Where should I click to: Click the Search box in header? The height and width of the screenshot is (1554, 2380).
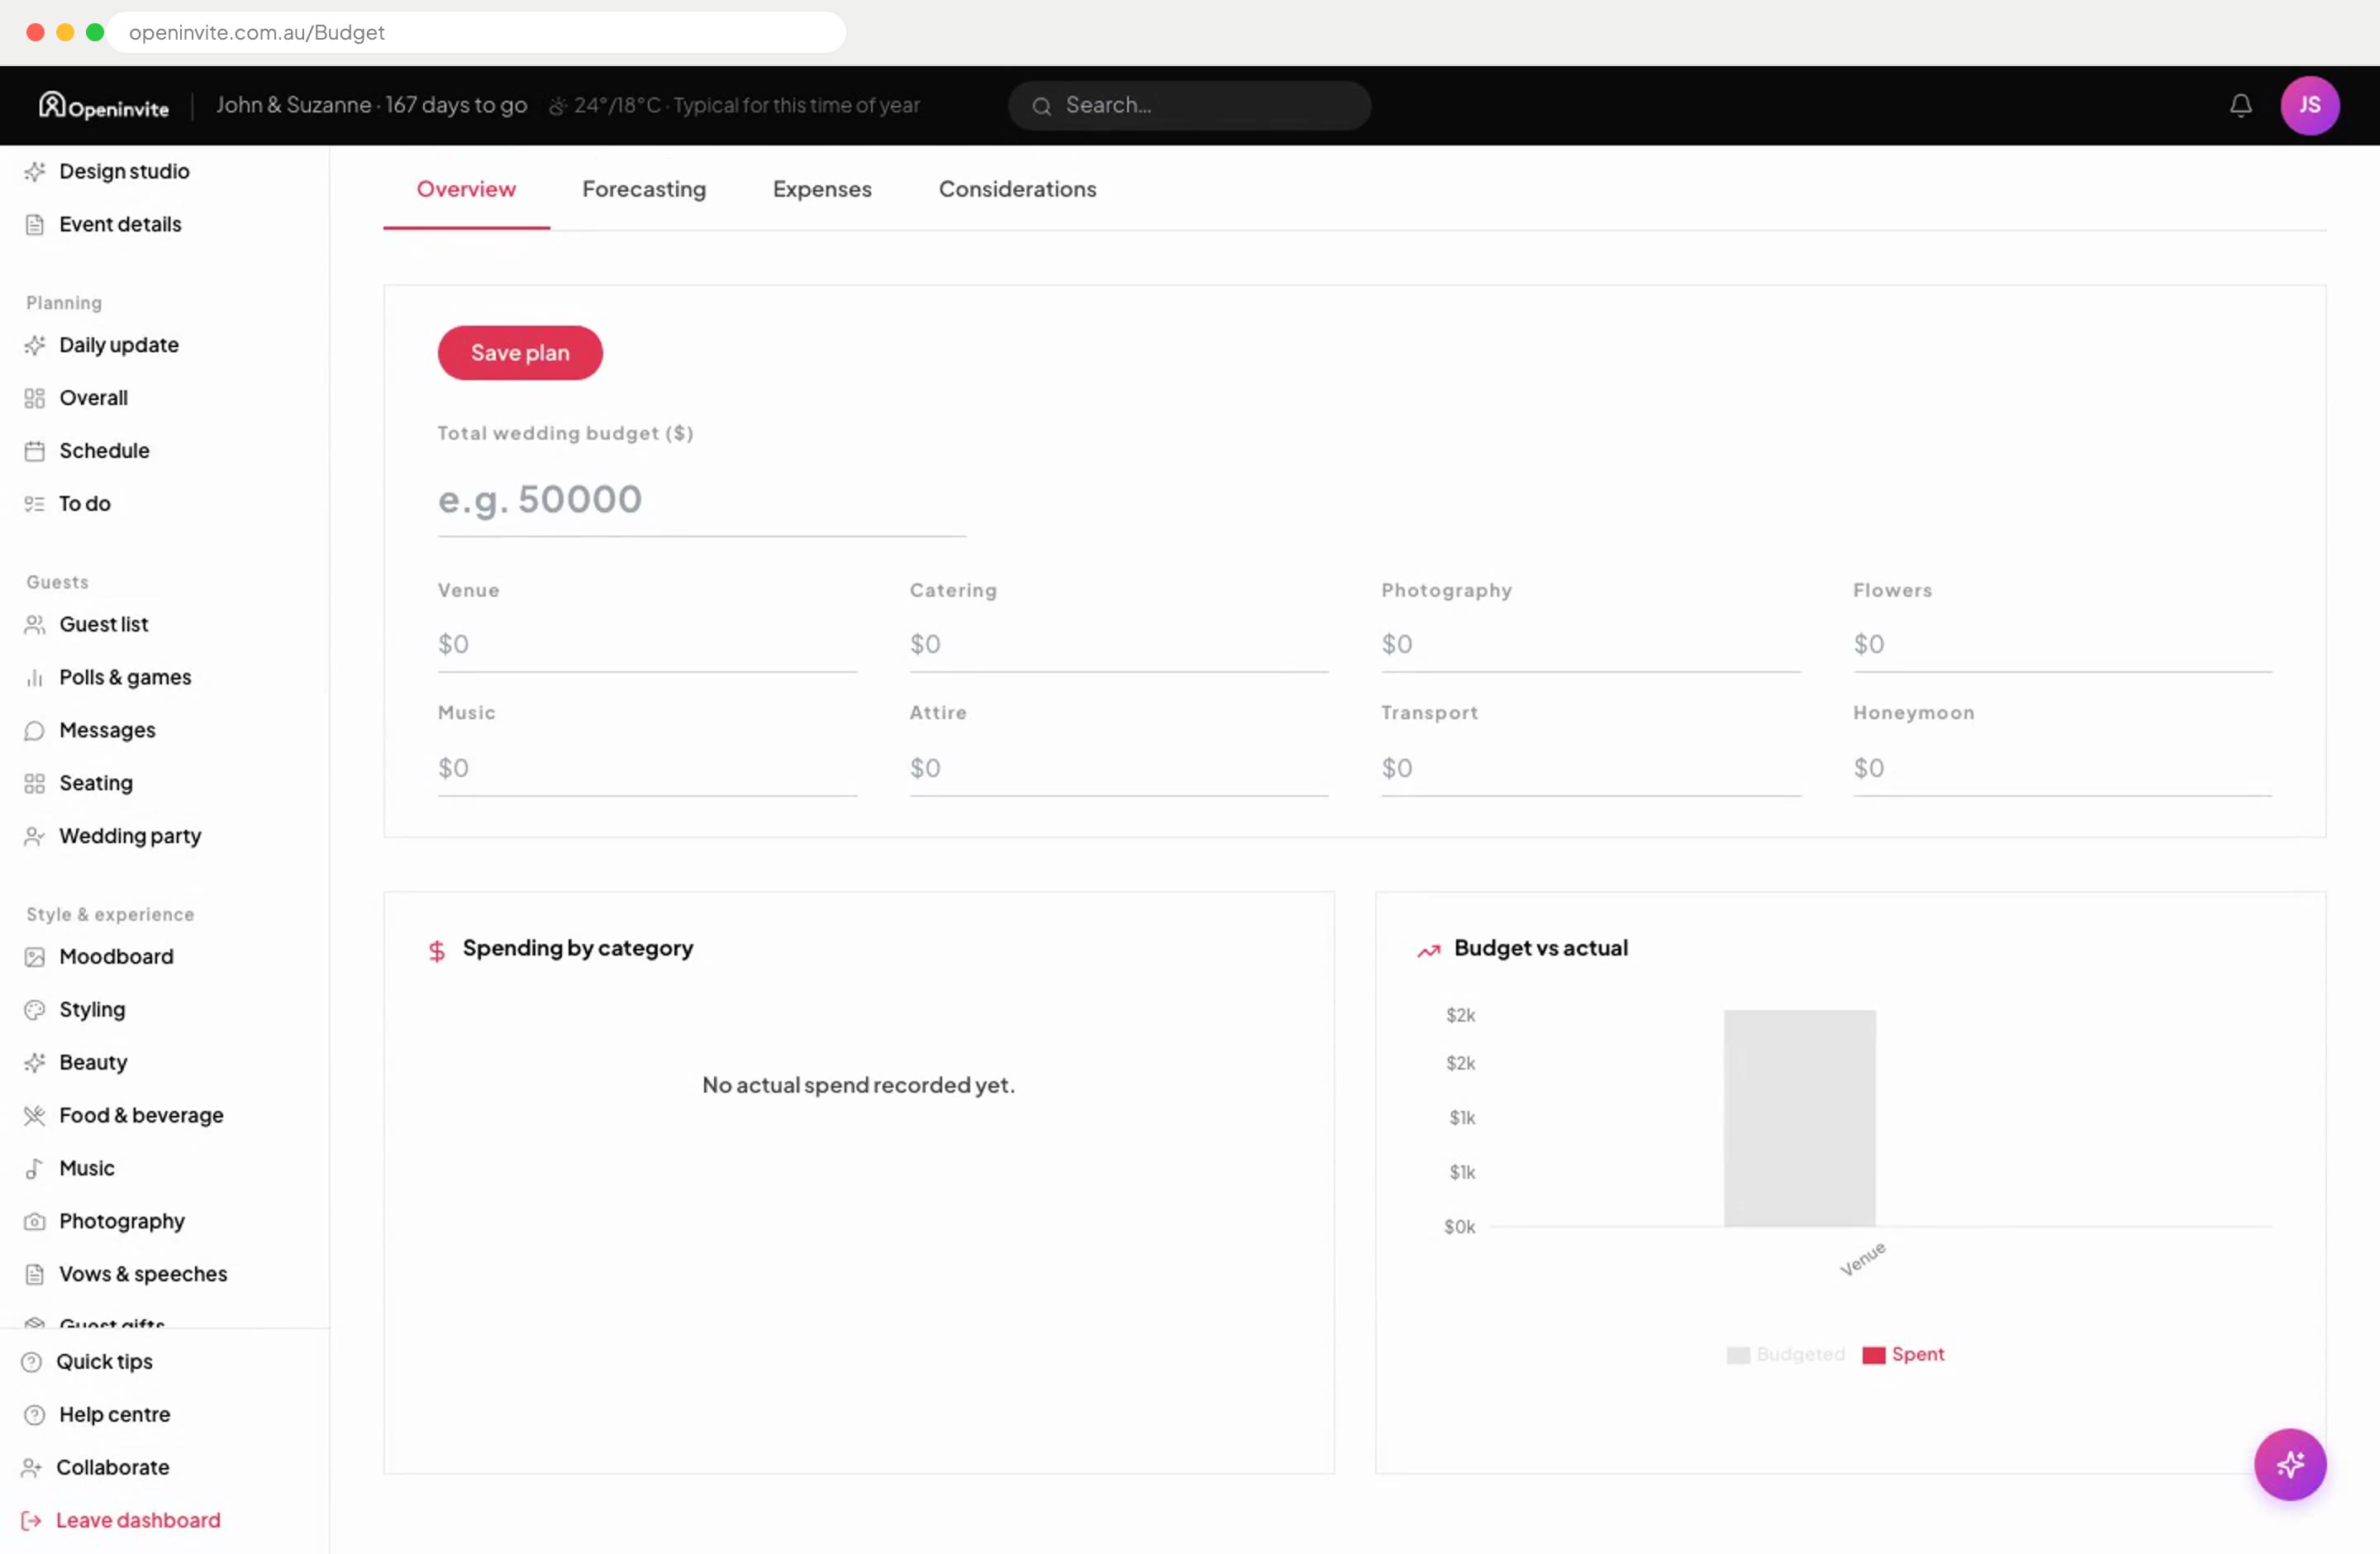click(1189, 106)
